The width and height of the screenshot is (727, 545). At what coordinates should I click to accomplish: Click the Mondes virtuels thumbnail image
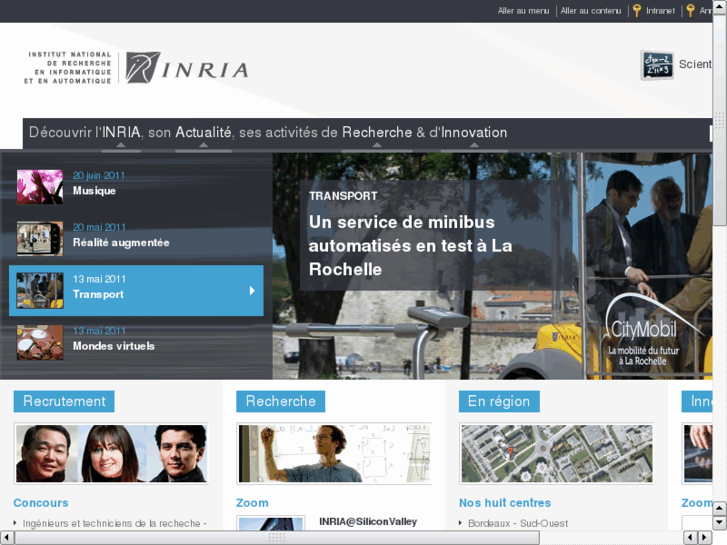(x=40, y=343)
